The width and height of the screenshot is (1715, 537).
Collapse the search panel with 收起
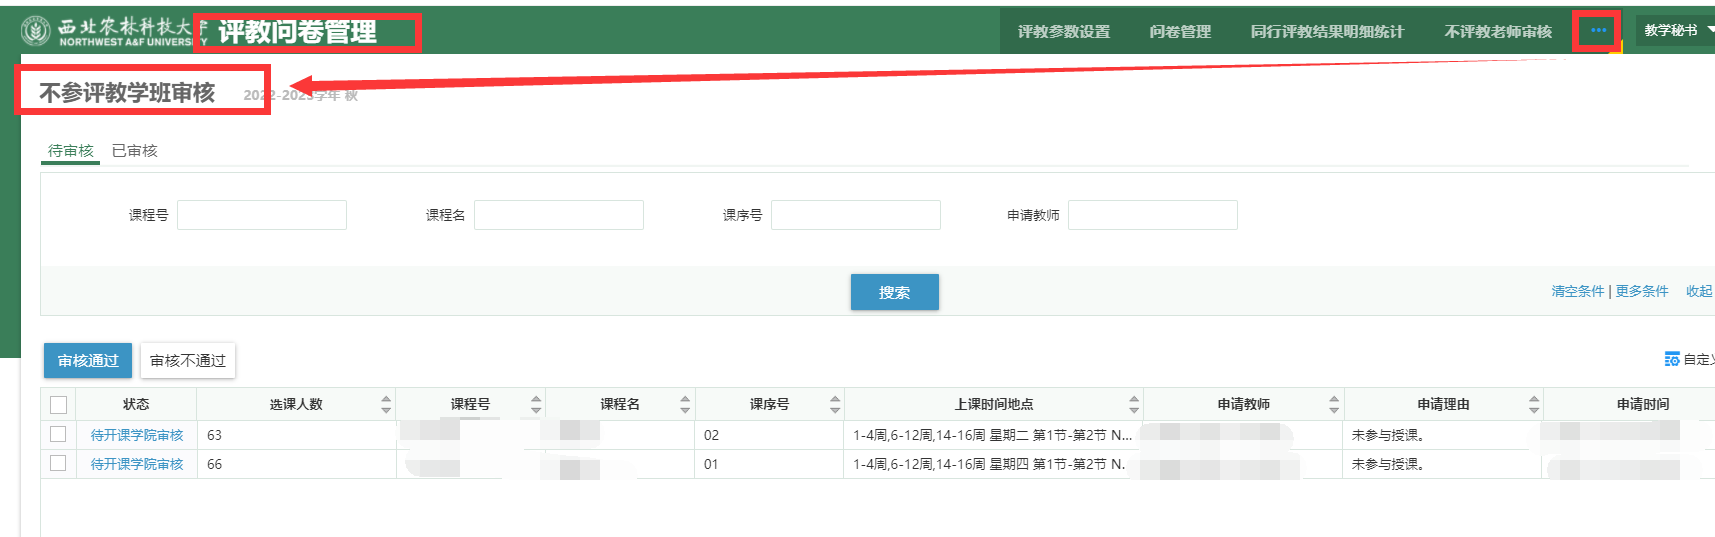point(1698,291)
